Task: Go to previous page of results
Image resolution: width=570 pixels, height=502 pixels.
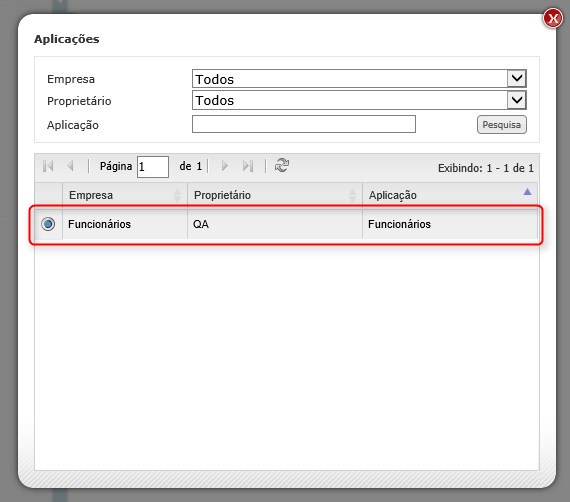Action: [x=71, y=166]
